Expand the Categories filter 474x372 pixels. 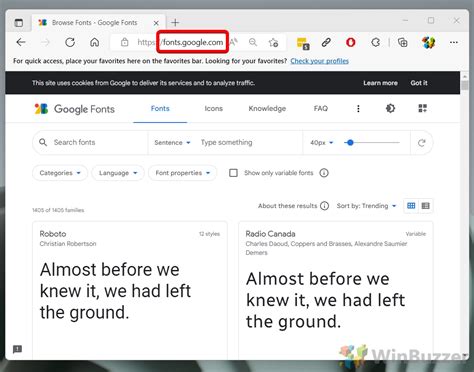pyautogui.click(x=60, y=173)
